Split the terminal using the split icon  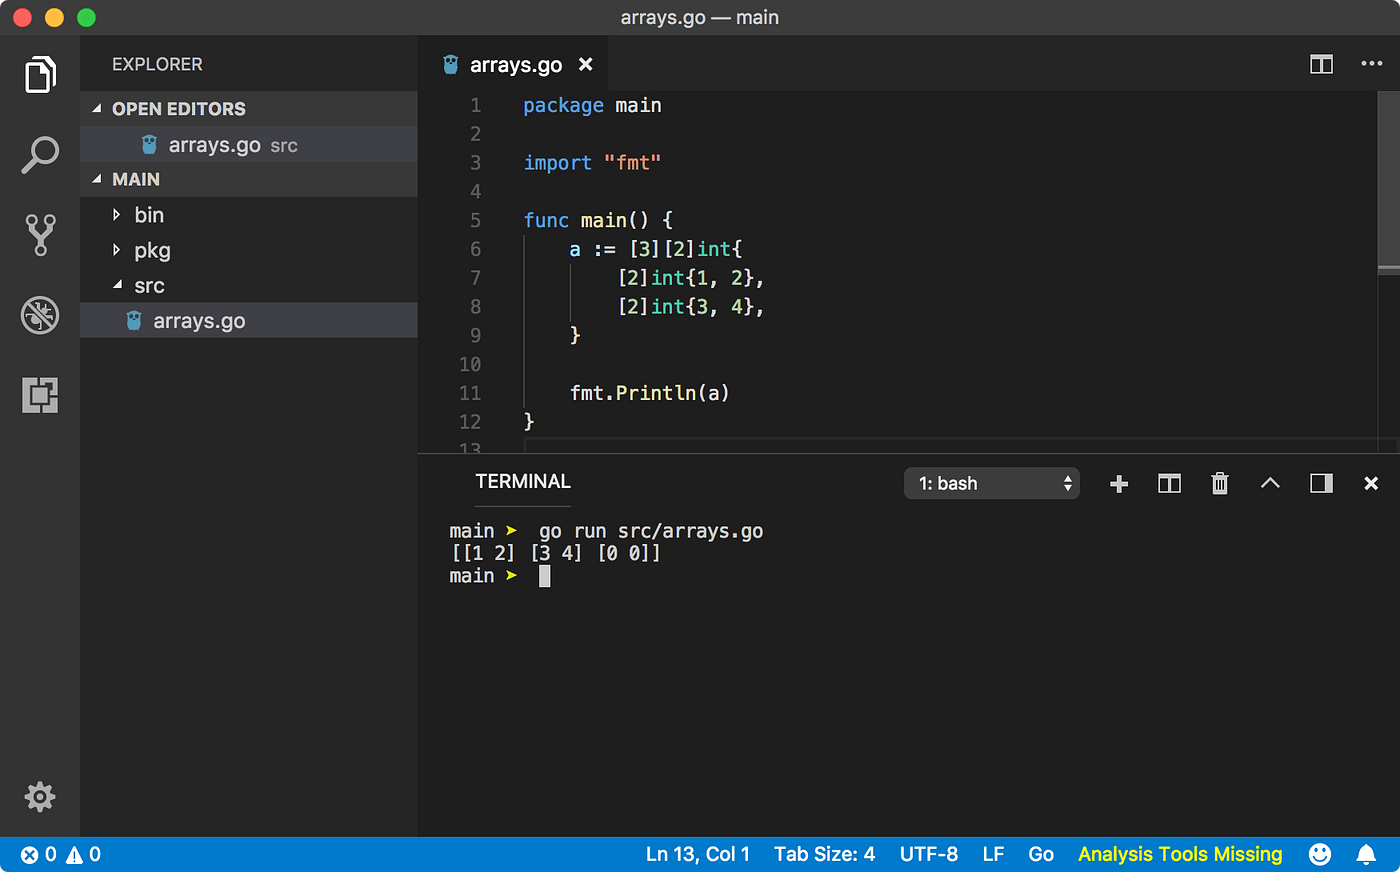click(1168, 483)
